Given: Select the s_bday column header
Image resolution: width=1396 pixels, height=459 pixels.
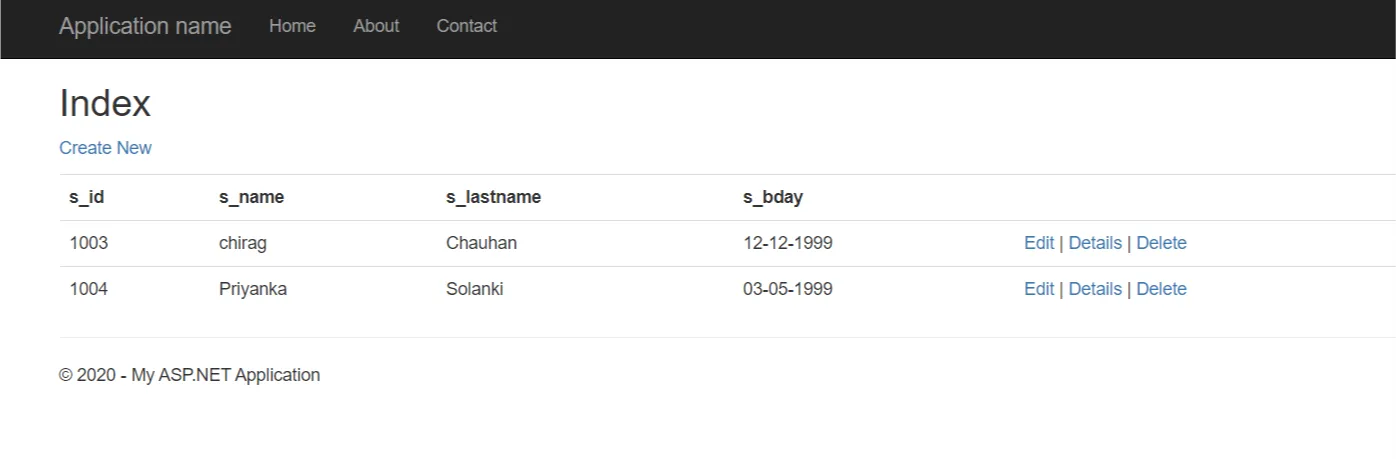Looking at the screenshot, I should coord(773,197).
